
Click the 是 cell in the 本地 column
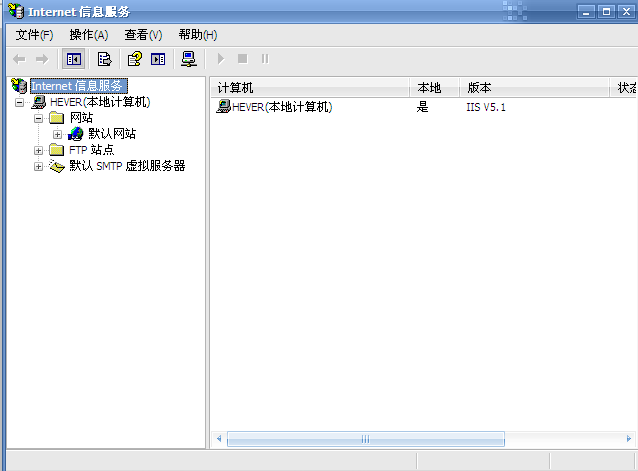click(x=422, y=107)
